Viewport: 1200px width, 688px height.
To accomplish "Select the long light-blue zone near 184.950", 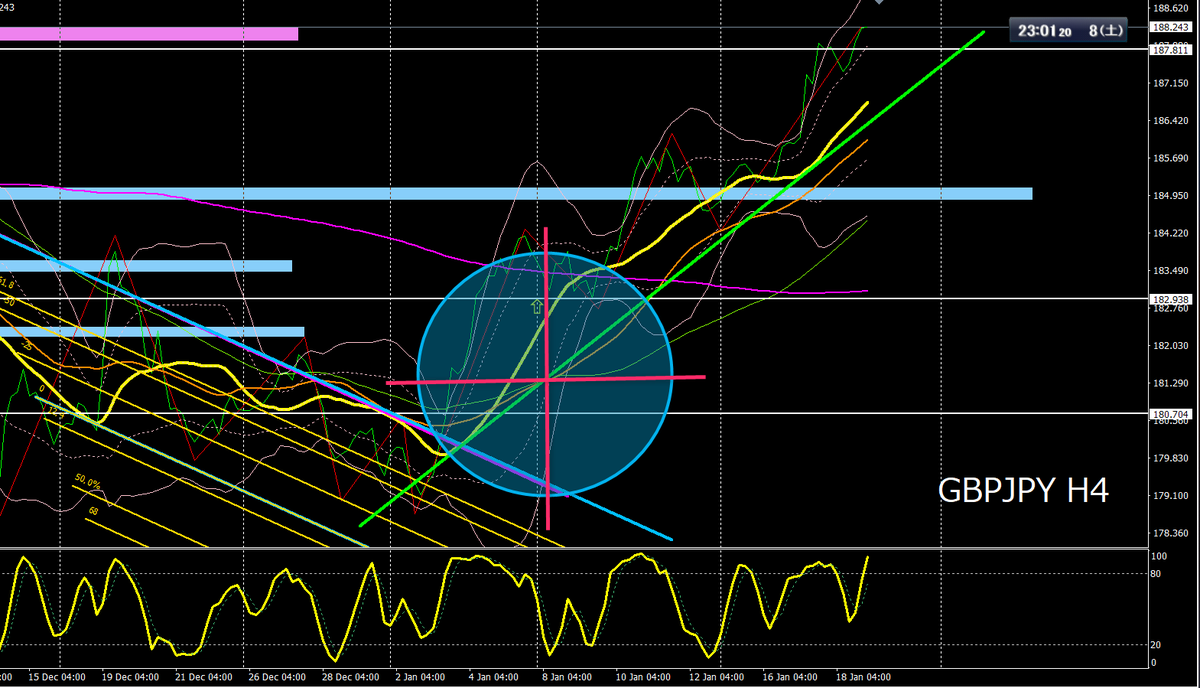I will 516,193.
